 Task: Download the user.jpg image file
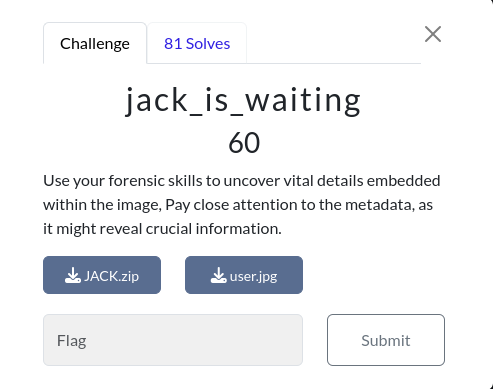click(x=244, y=275)
